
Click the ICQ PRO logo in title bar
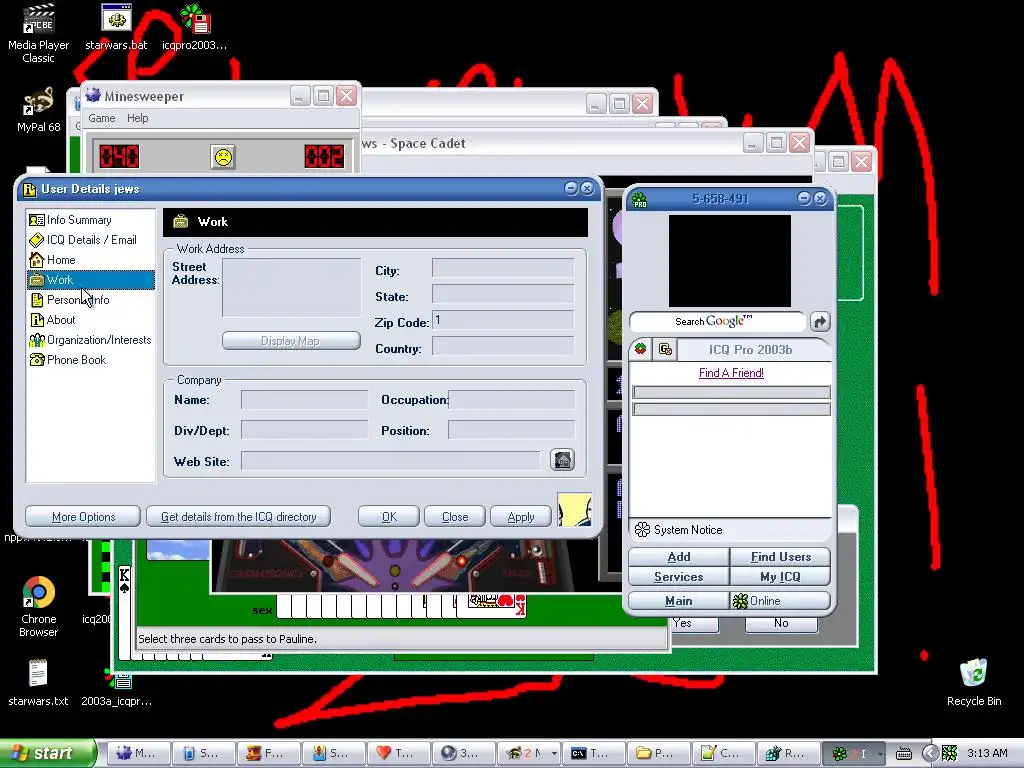(639, 199)
